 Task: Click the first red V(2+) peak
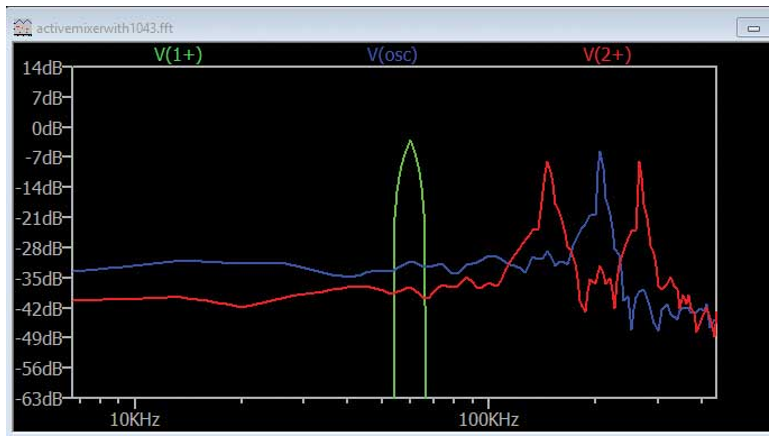pyautogui.click(x=547, y=164)
